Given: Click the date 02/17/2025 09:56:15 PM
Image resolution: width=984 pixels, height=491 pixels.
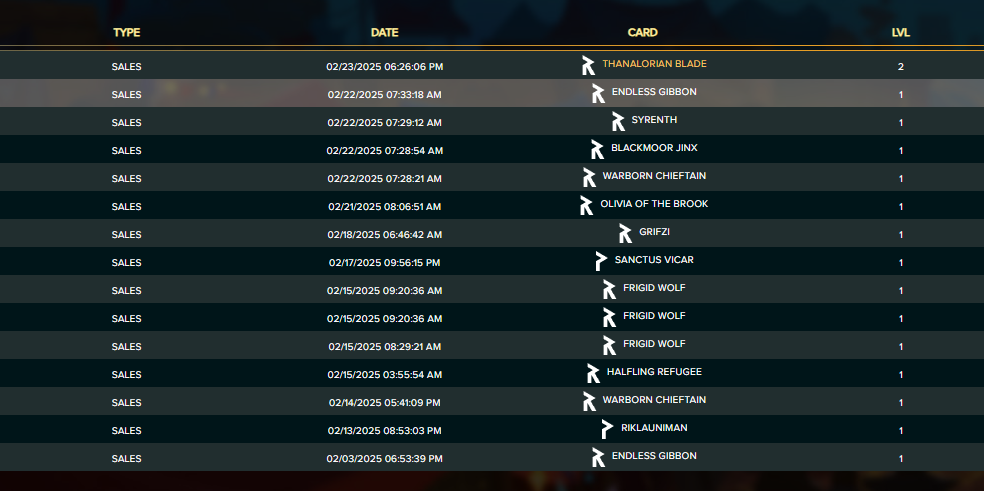Looking at the screenshot, I should [x=385, y=263].
